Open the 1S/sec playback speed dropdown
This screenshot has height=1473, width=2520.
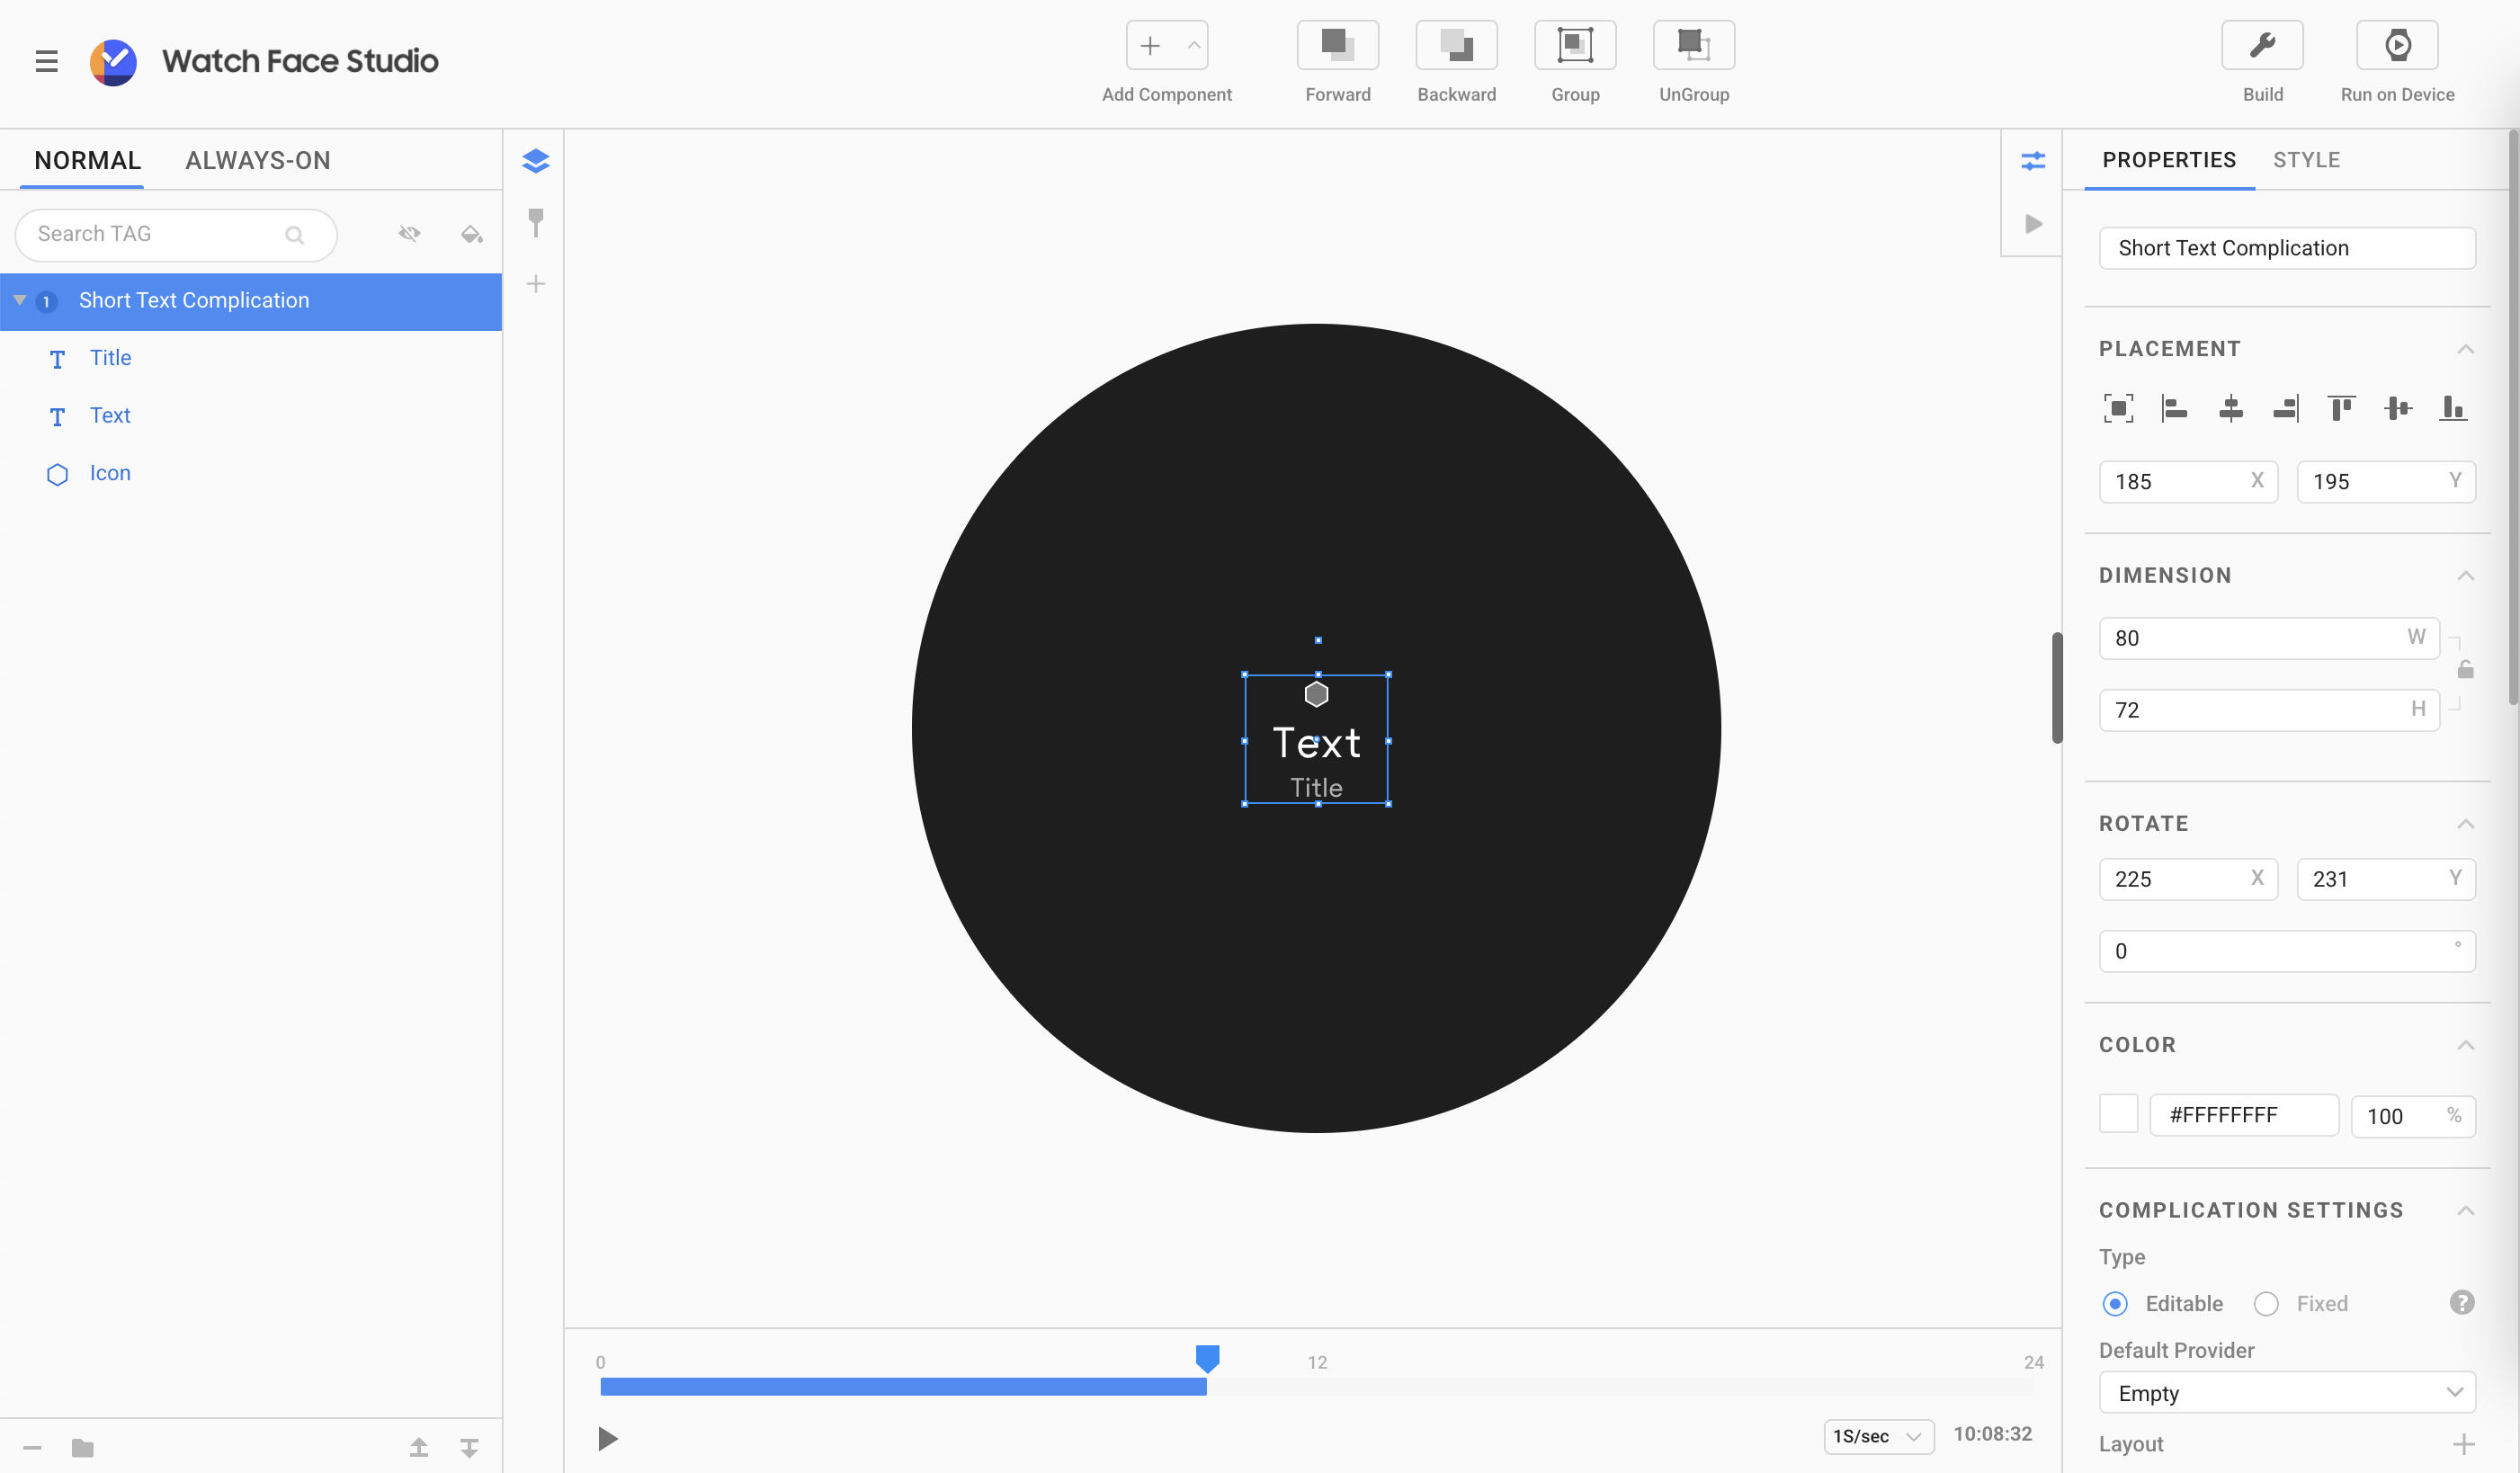tap(1877, 1436)
